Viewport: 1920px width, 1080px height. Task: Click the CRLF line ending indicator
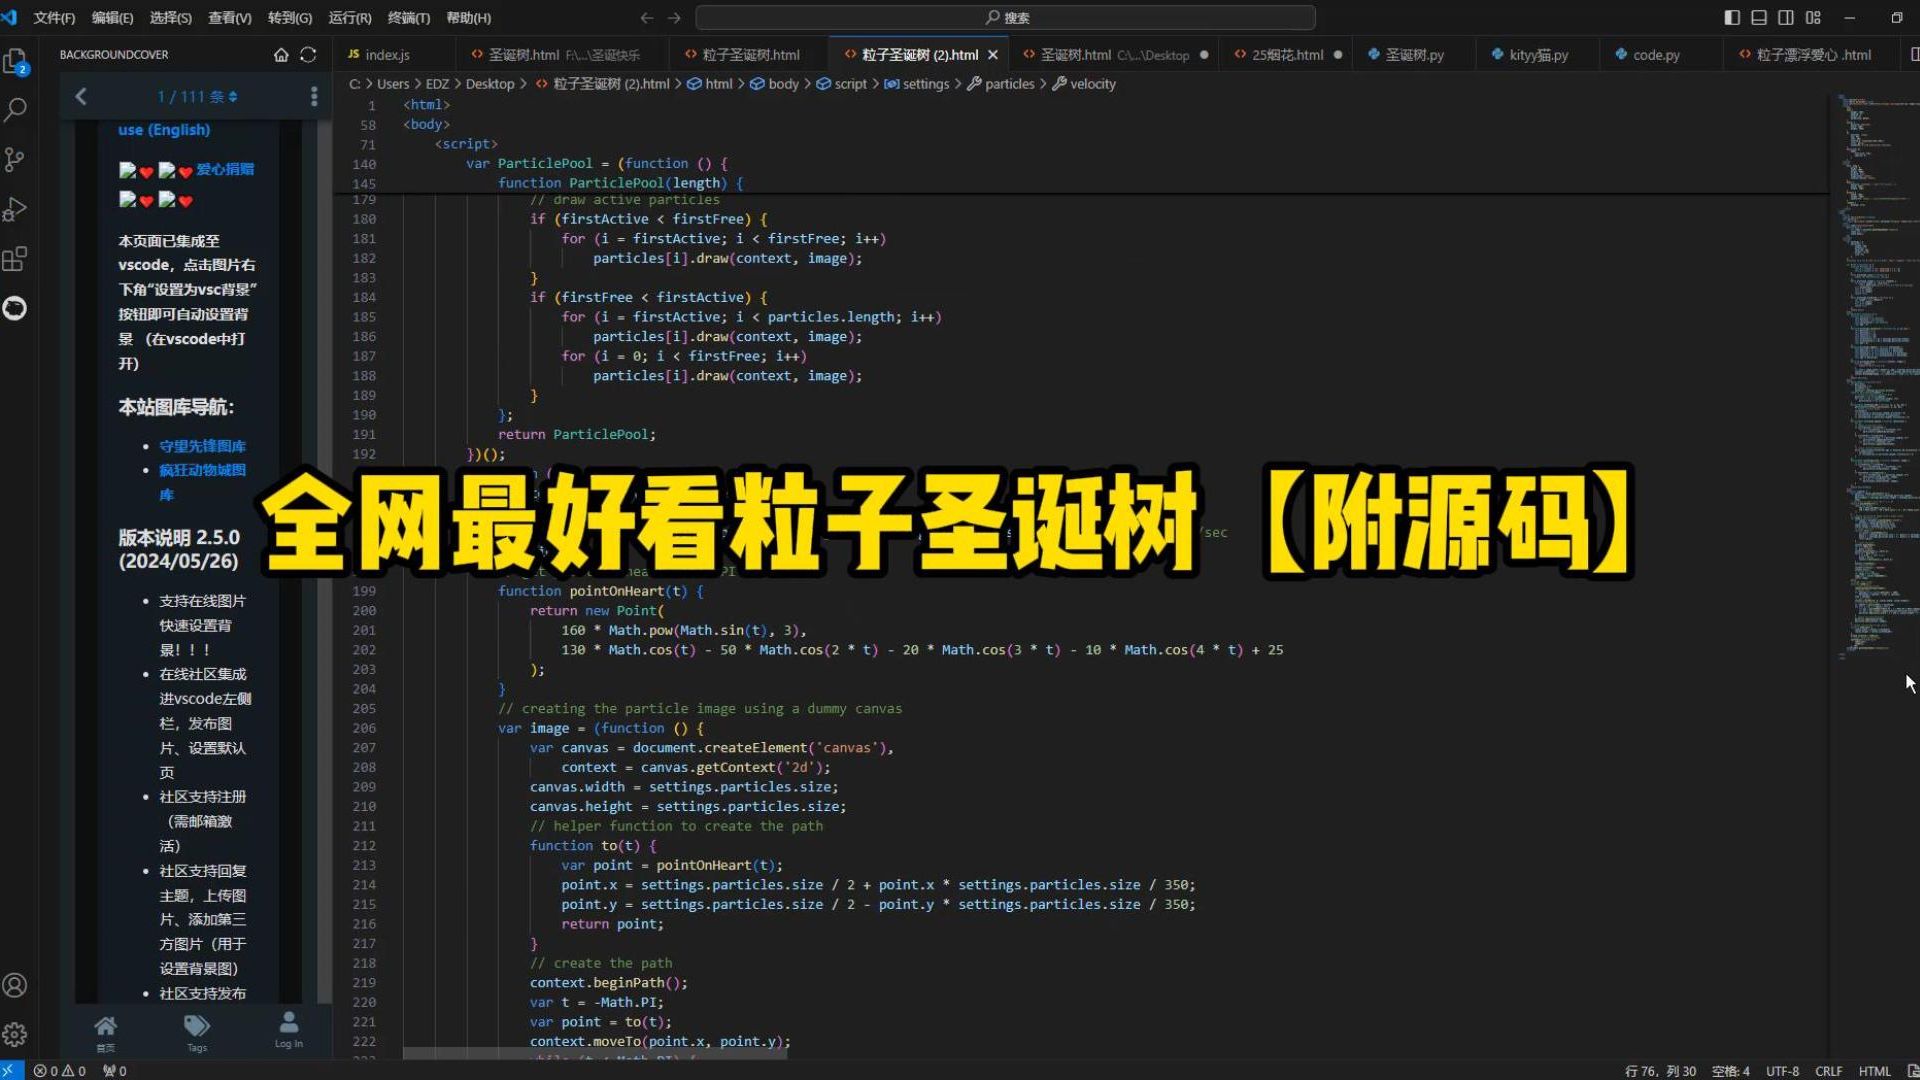click(1828, 1070)
